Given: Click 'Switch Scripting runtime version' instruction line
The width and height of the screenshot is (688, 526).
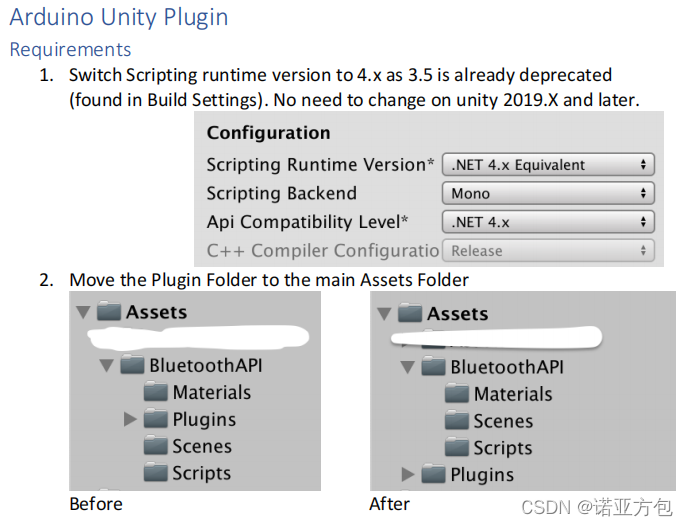Looking at the screenshot, I should 340,75.
